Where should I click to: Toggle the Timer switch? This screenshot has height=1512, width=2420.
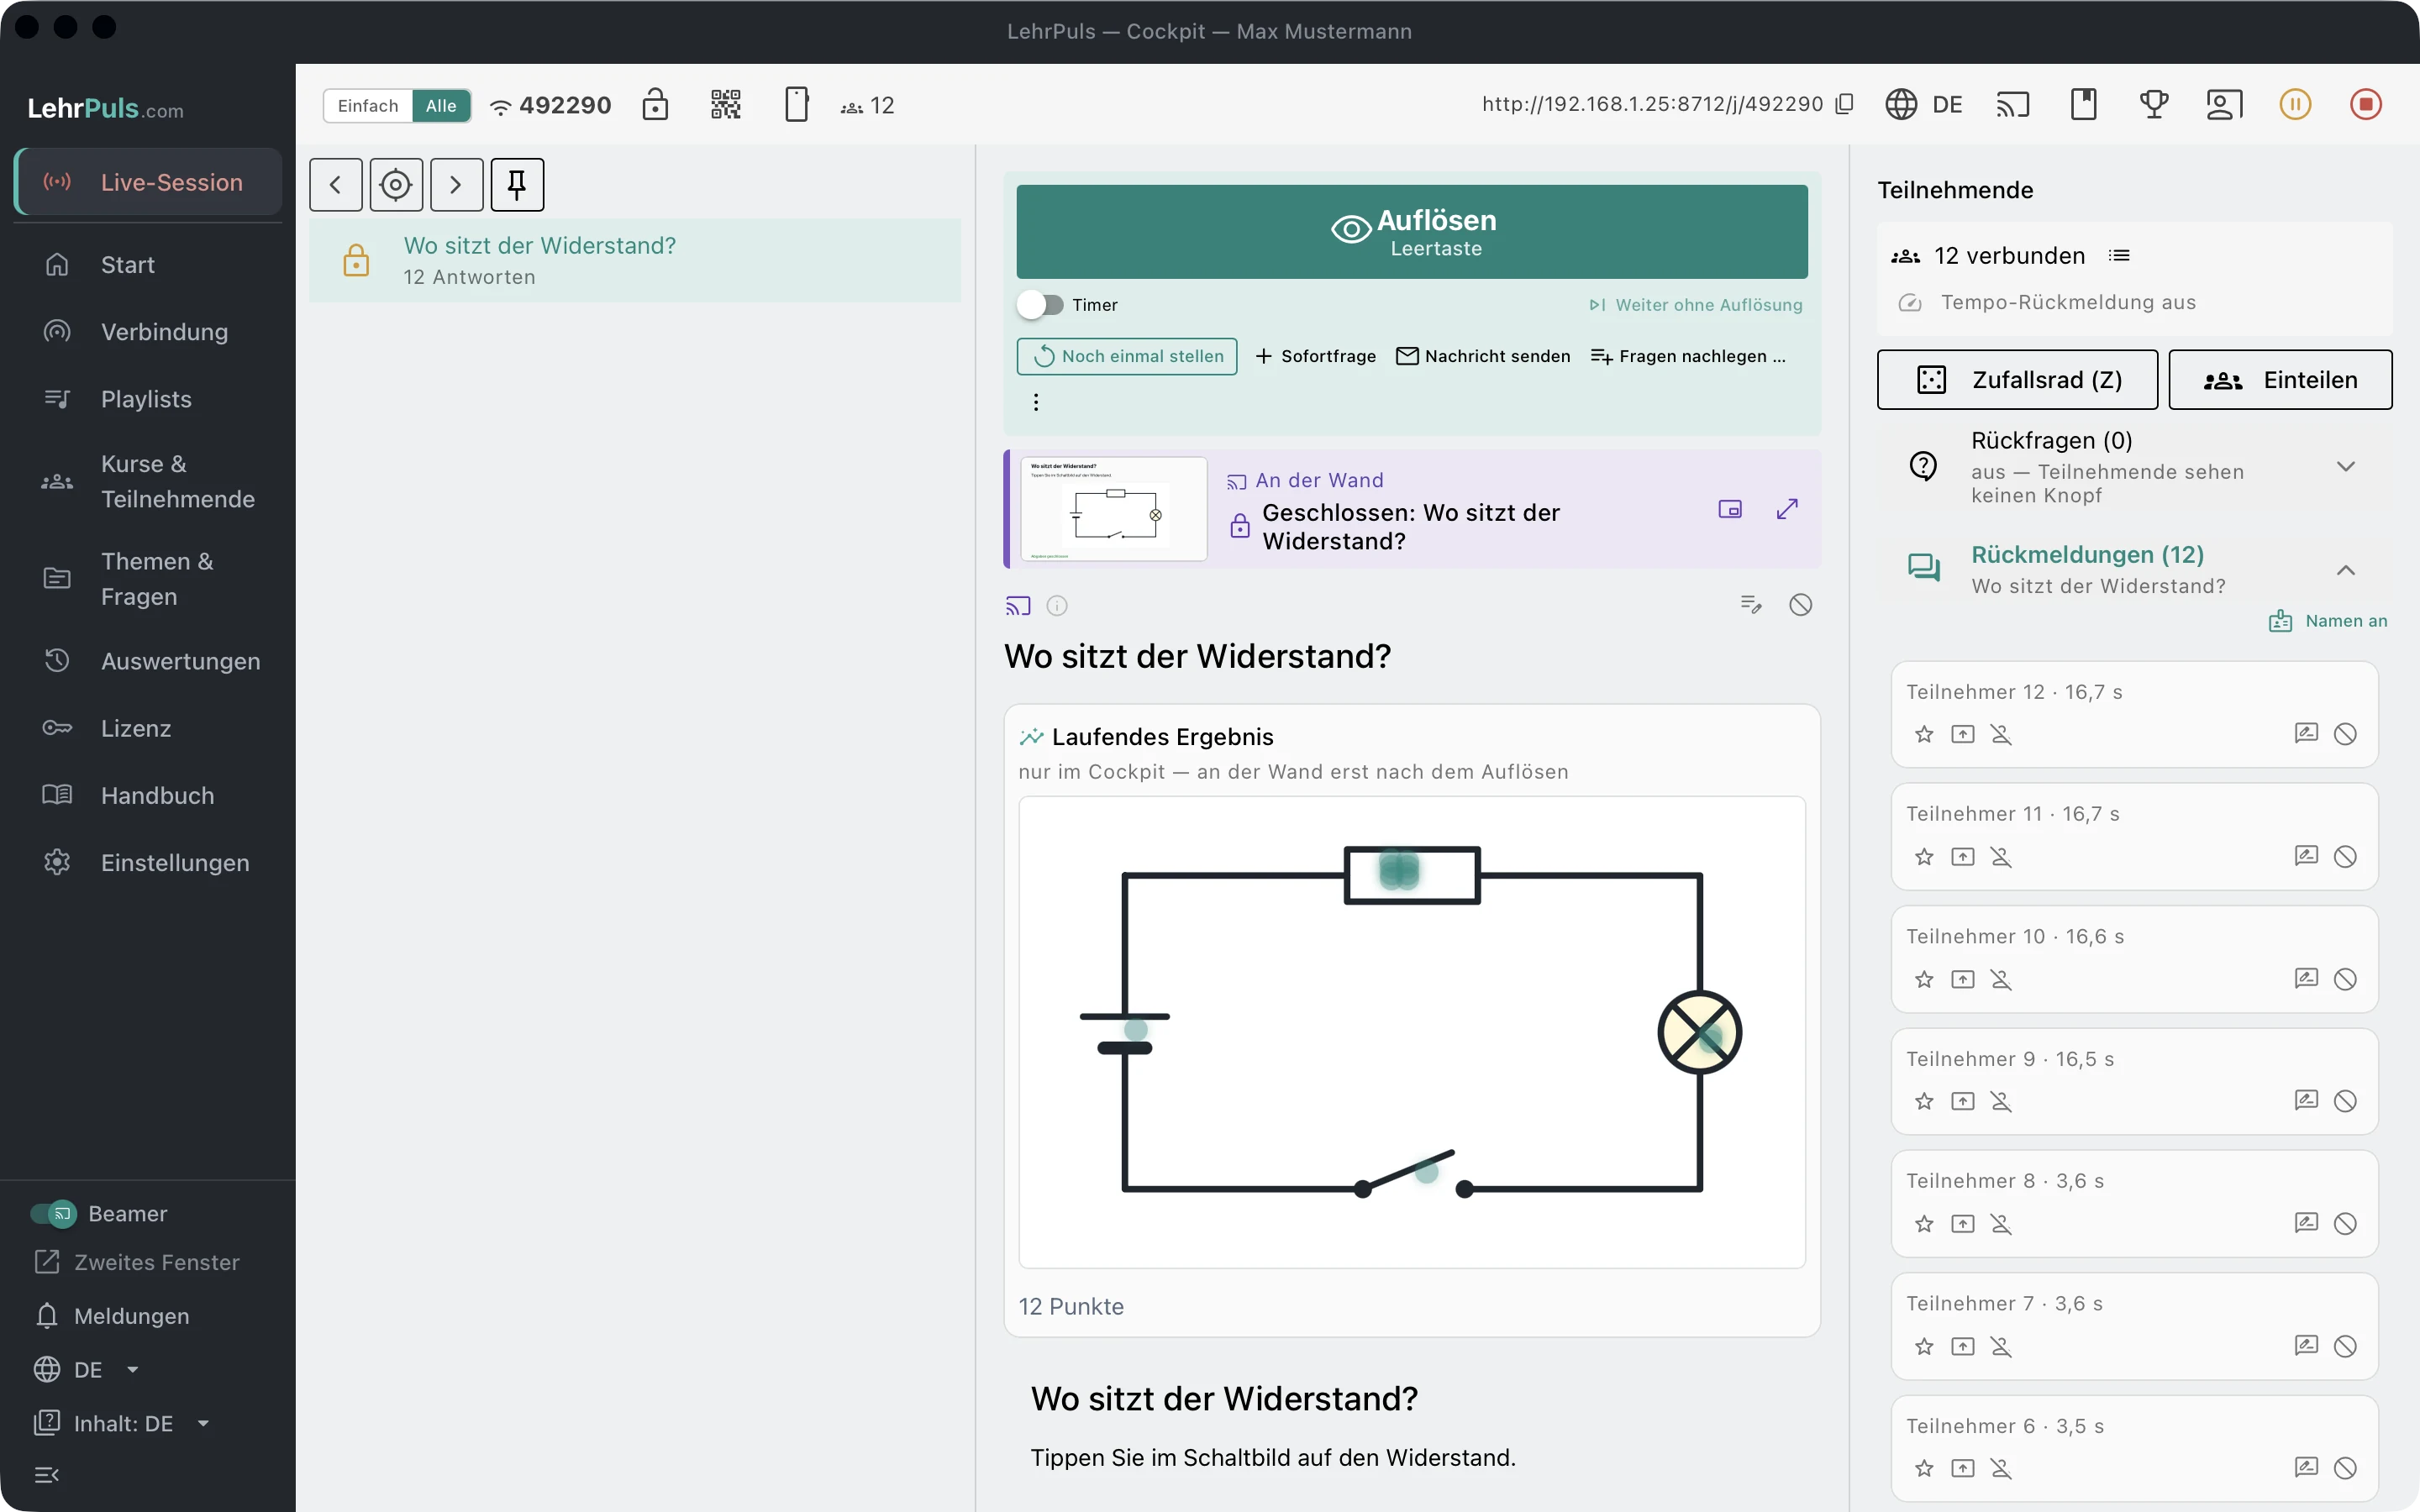pos(1040,305)
